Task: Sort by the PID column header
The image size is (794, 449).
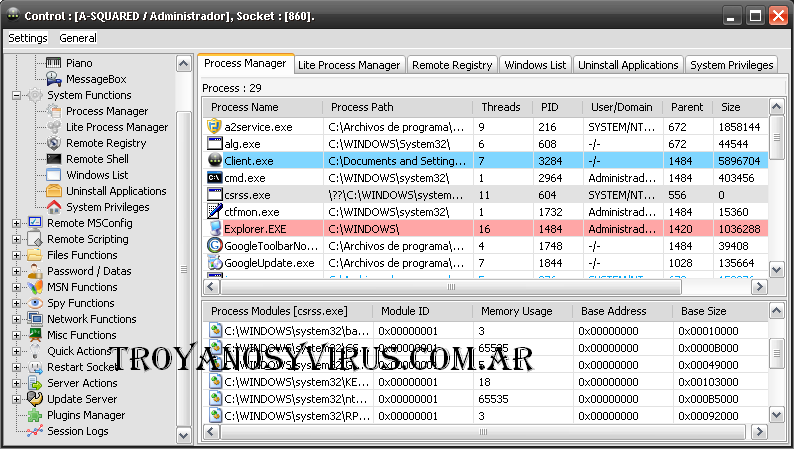Action: (557, 107)
